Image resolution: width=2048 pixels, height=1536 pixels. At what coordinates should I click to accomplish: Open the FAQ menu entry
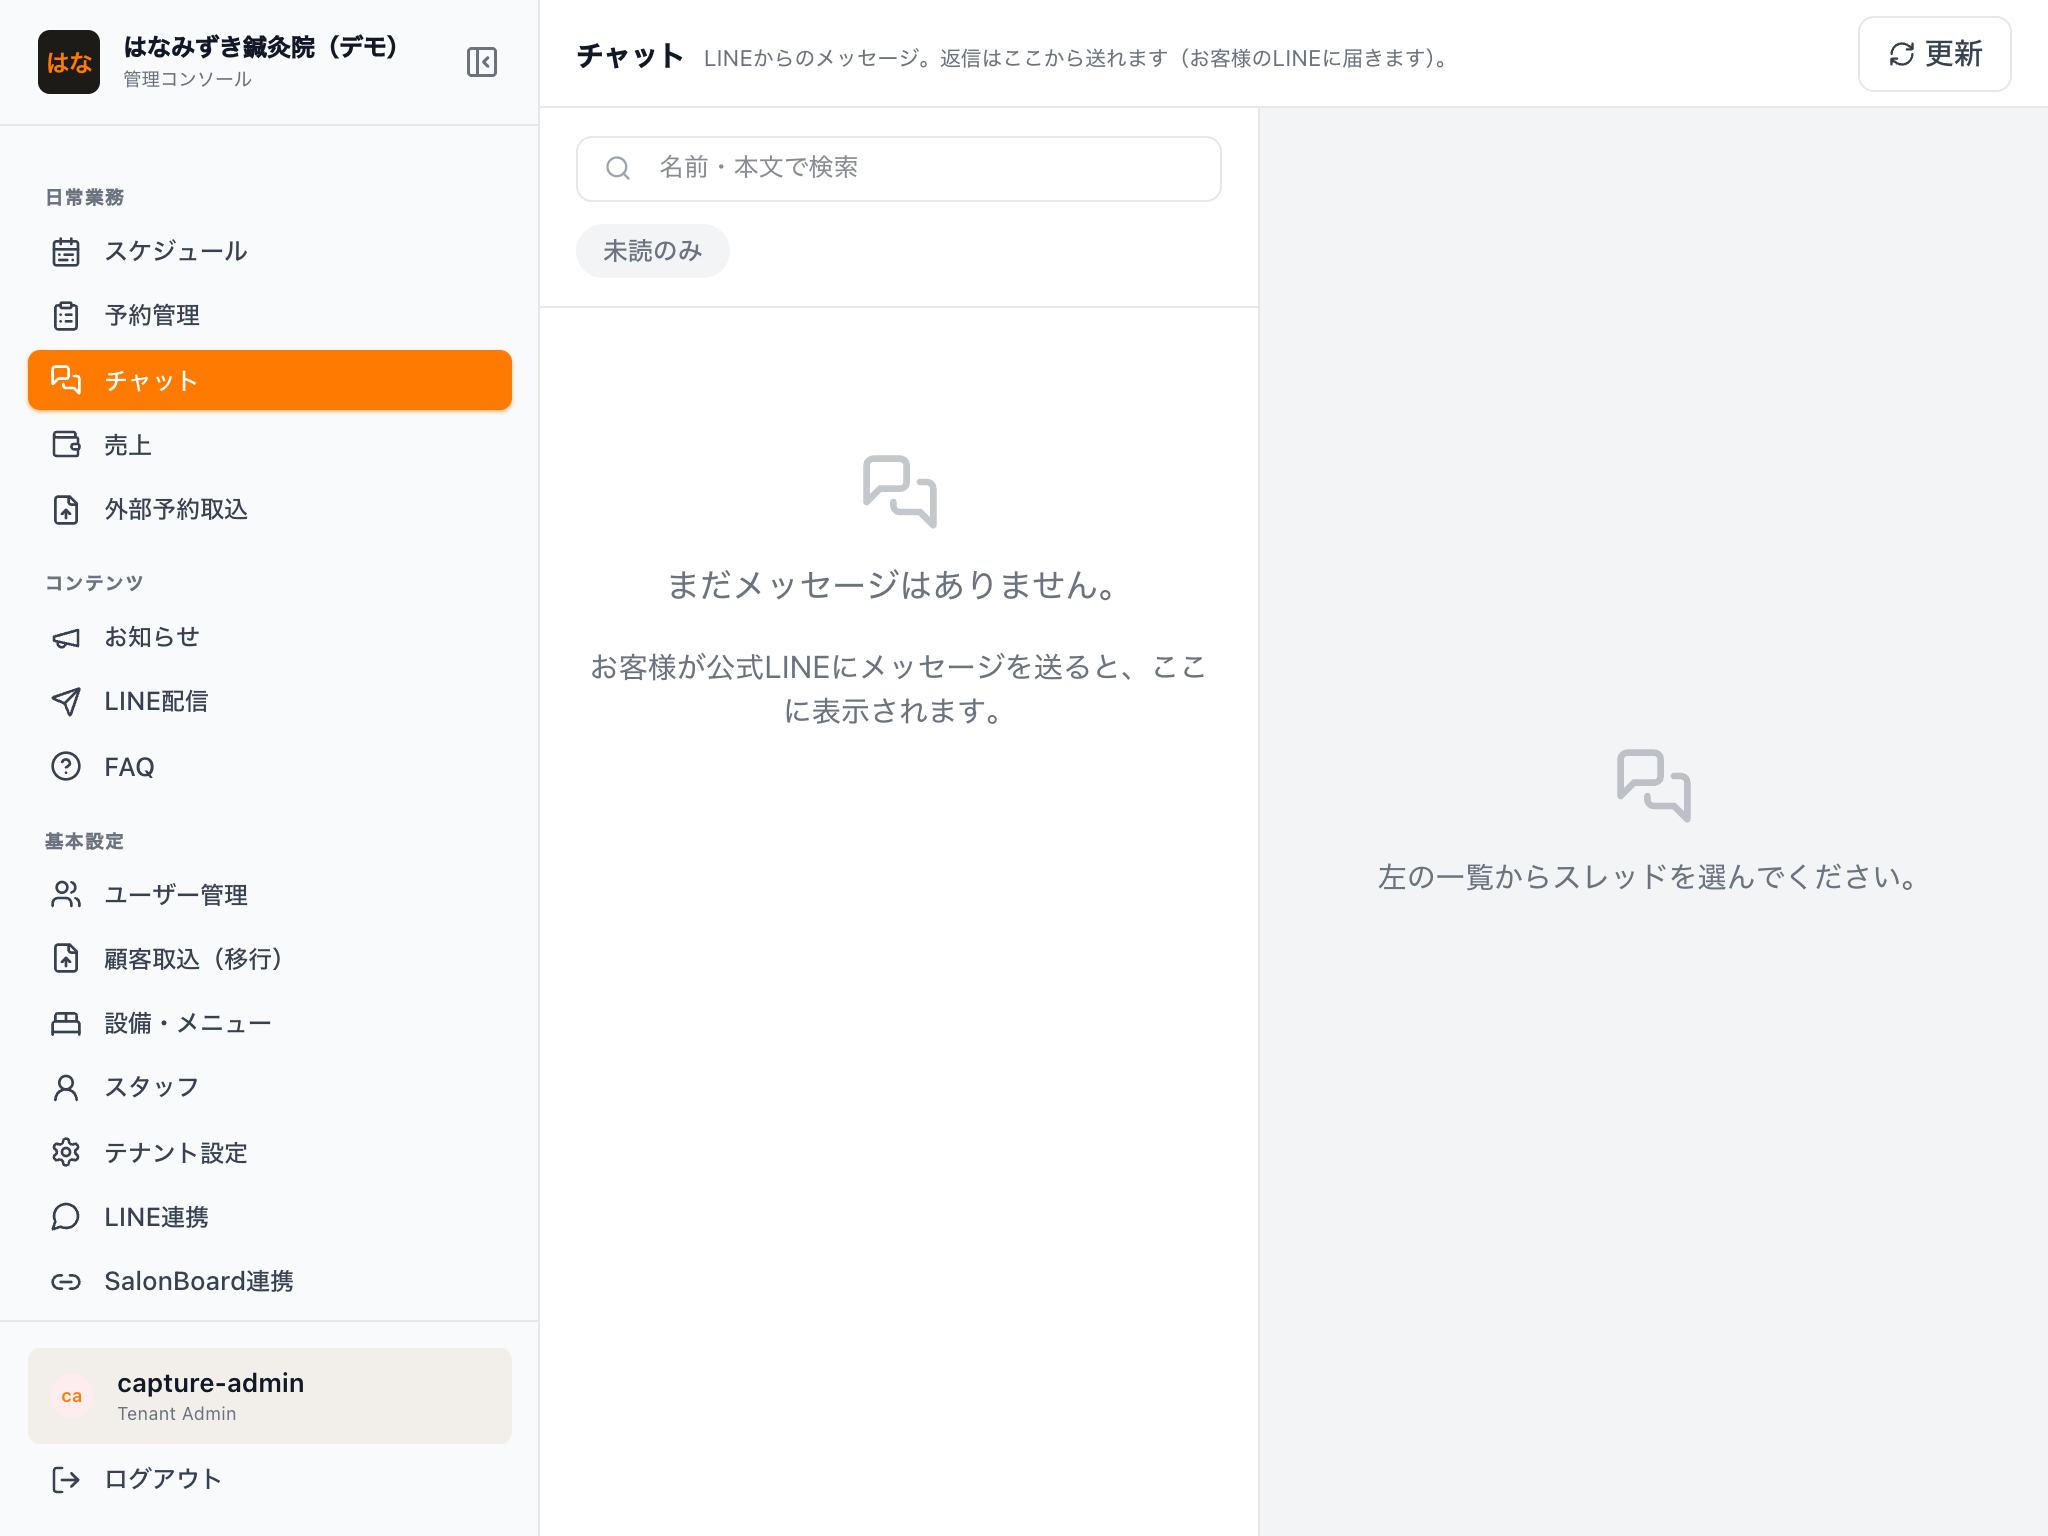(x=270, y=766)
